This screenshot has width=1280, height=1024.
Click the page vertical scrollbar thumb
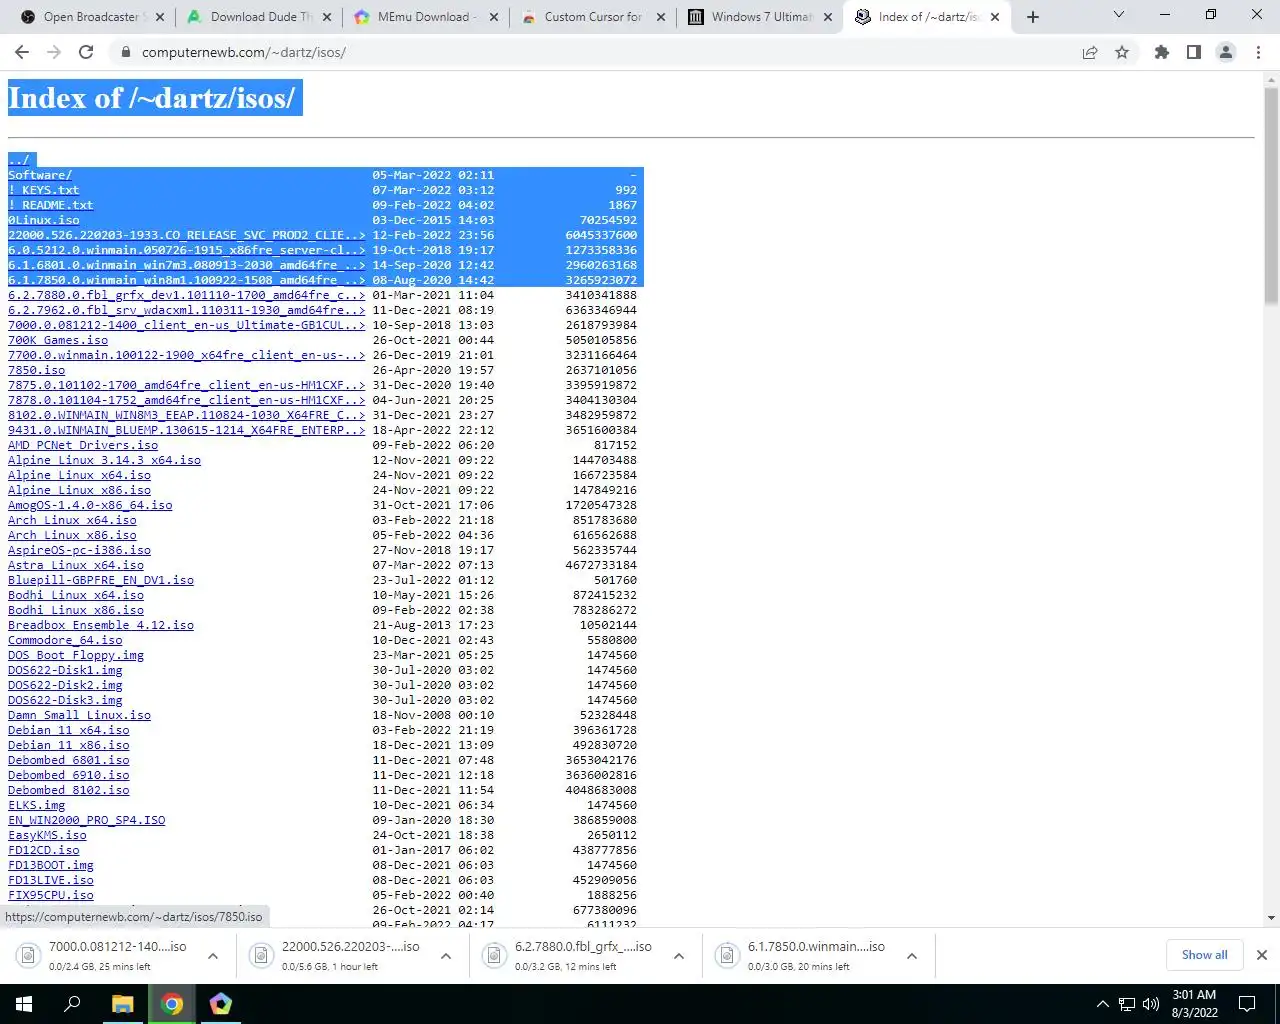coord(1271,196)
